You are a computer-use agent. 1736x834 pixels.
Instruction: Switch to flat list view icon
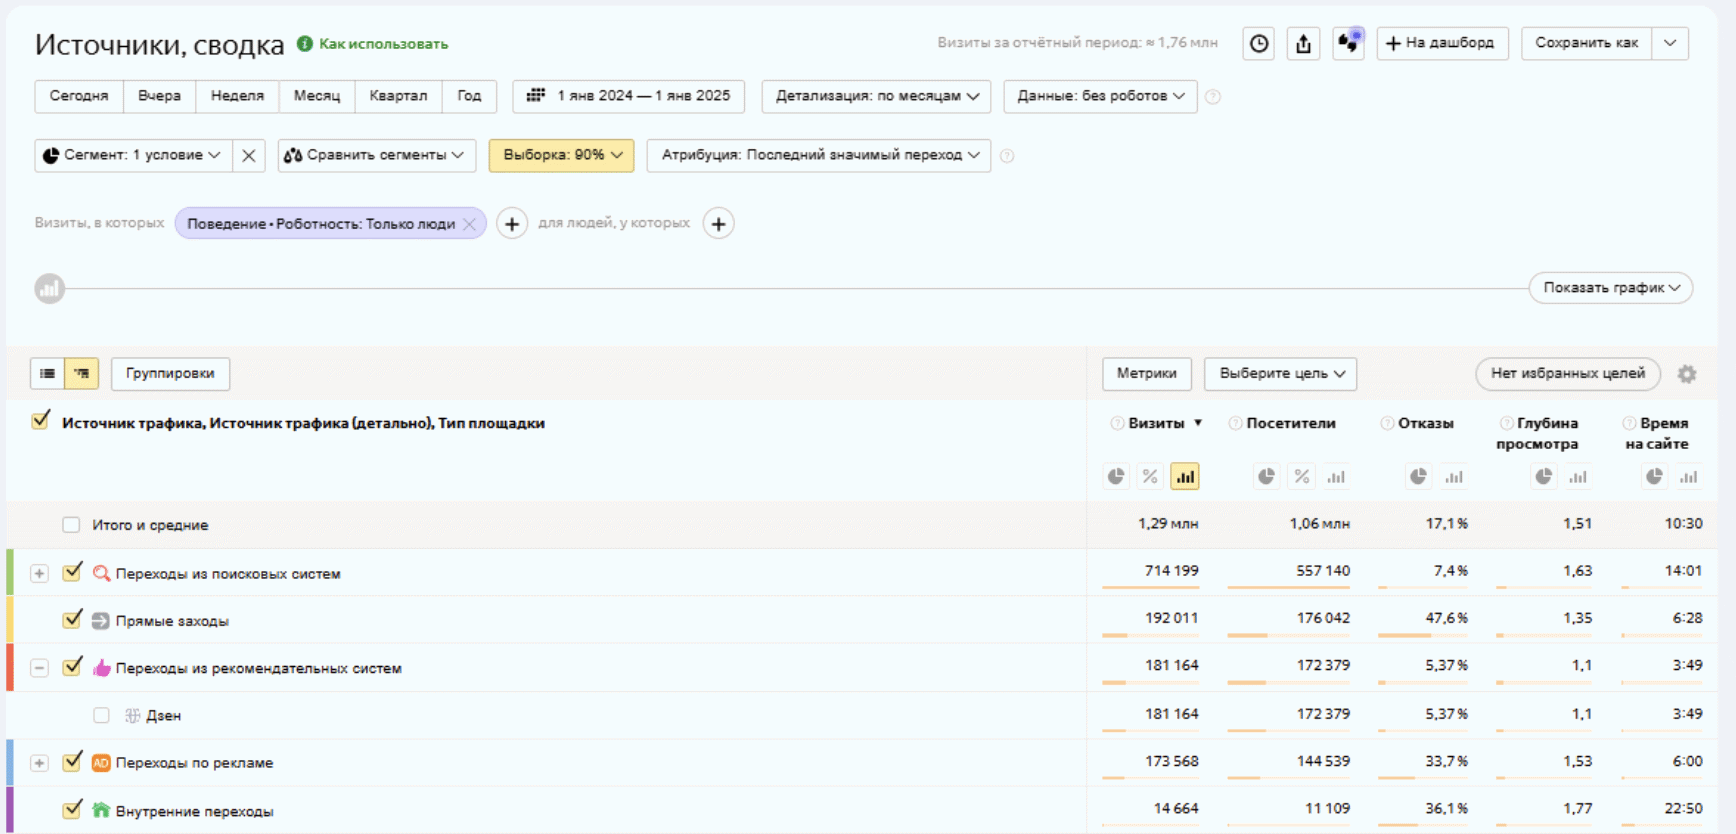coord(47,373)
